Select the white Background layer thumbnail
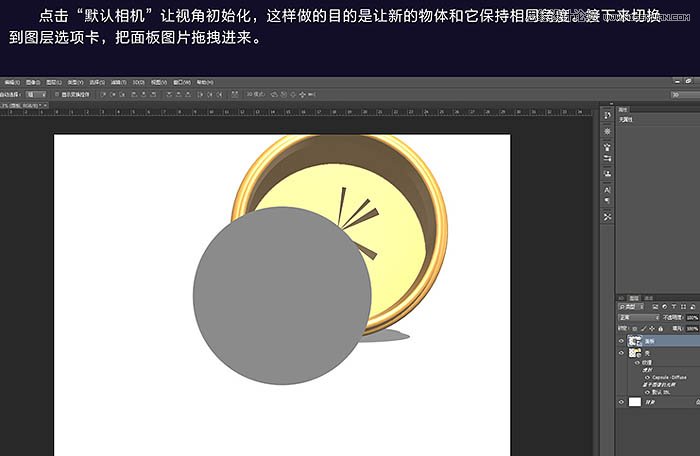This screenshot has width=700, height=456. tap(635, 402)
